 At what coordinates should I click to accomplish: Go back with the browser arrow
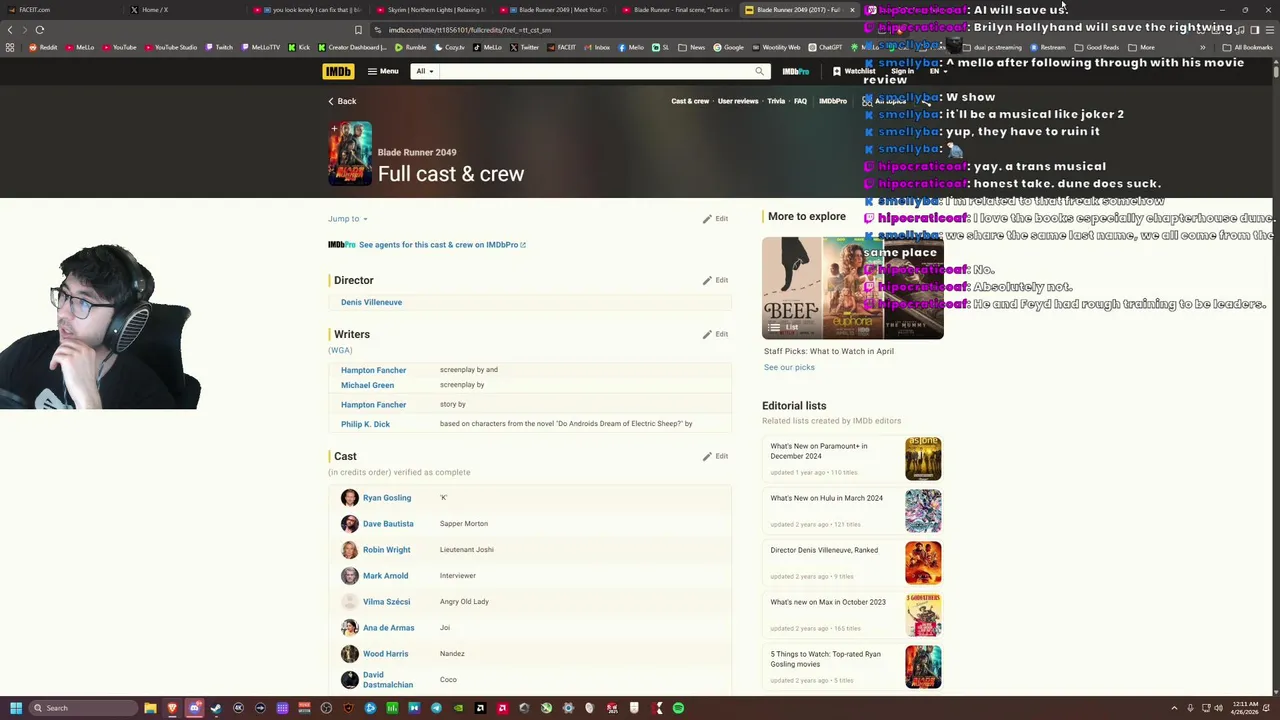click(x=10, y=30)
